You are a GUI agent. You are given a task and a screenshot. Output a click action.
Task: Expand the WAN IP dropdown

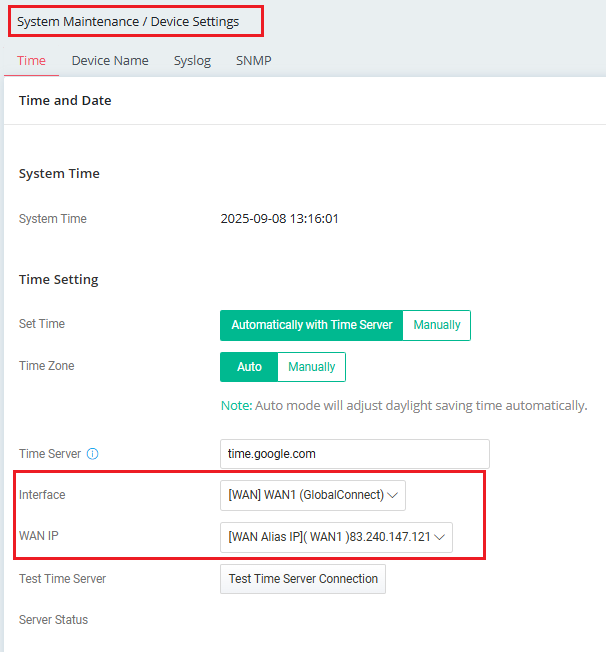pyautogui.click(x=336, y=537)
